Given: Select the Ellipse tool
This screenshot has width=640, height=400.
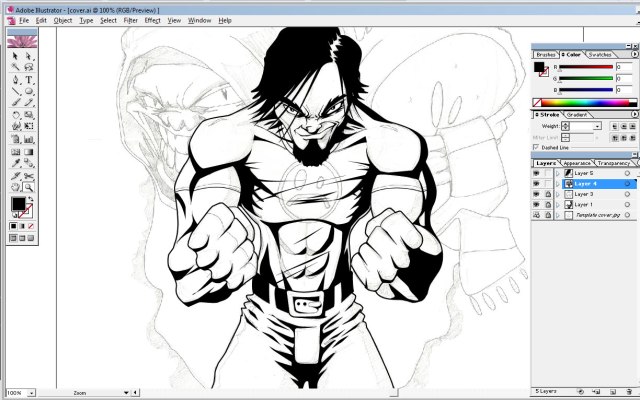Looking at the screenshot, I should click(x=29, y=91).
